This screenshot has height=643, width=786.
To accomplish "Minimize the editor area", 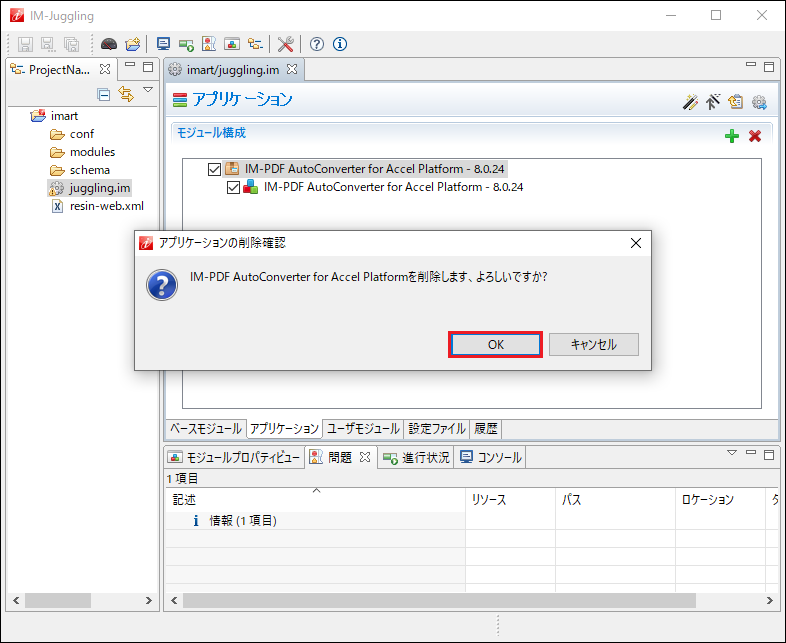I will [751, 65].
